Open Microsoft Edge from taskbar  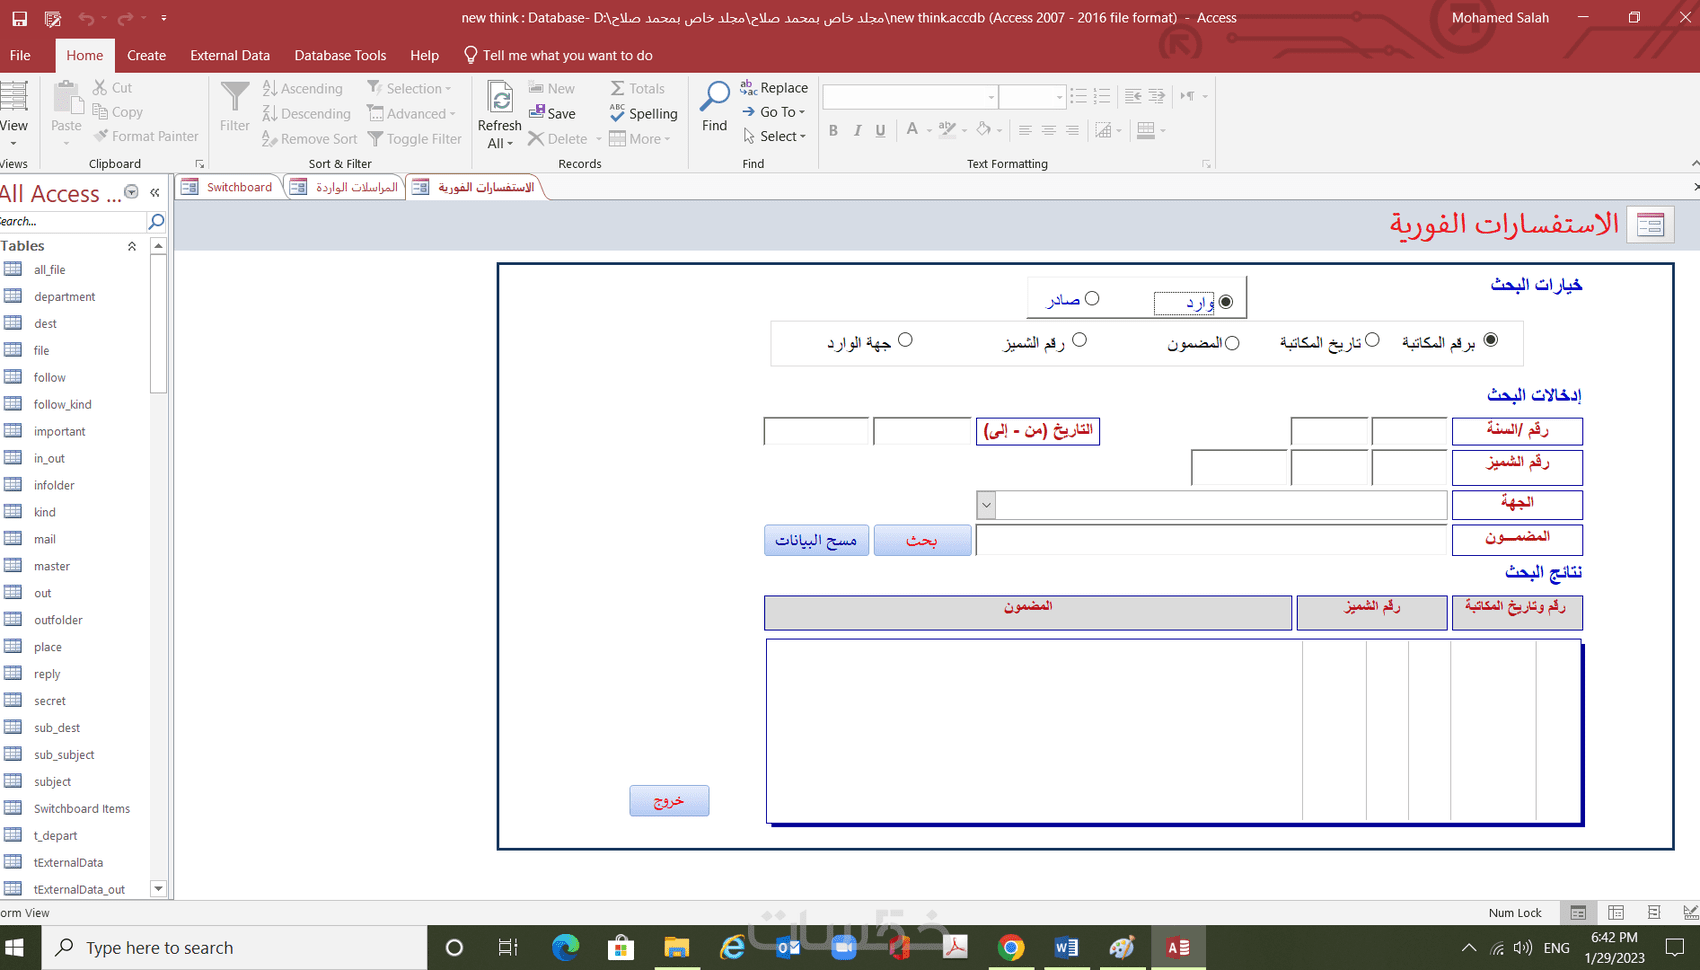pos(565,947)
